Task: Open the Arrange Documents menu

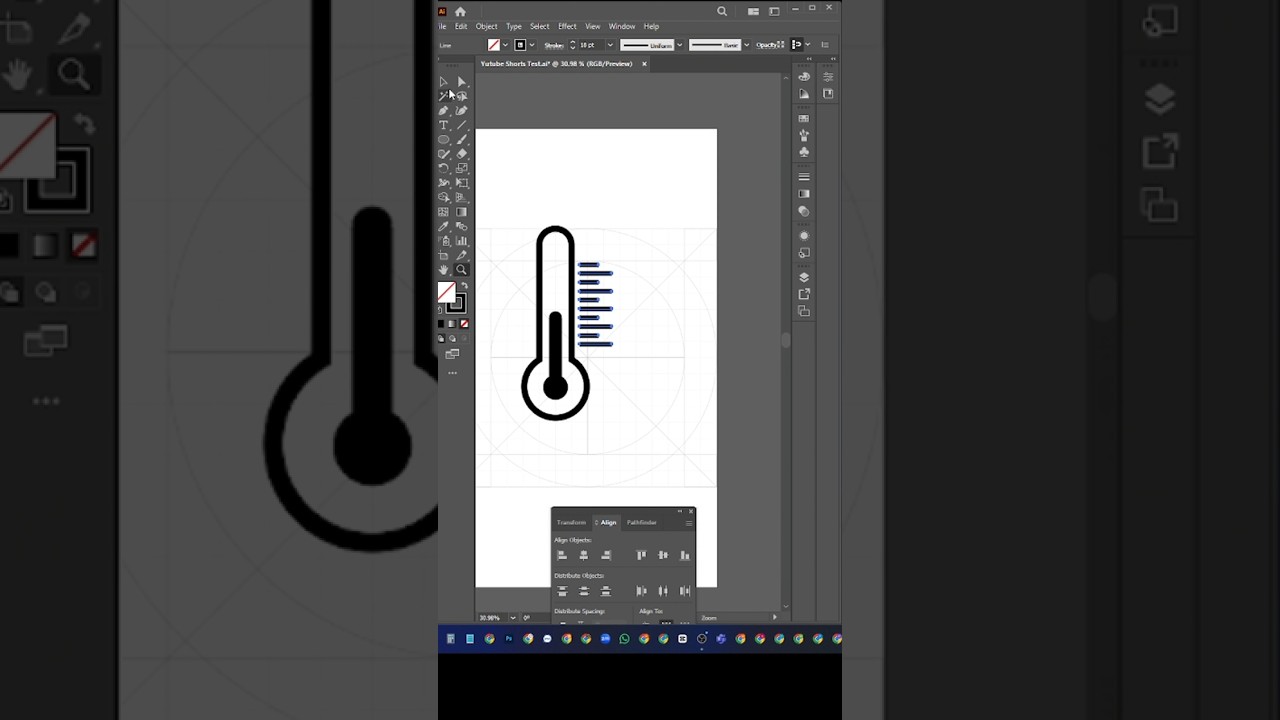Action: [753, 12]
